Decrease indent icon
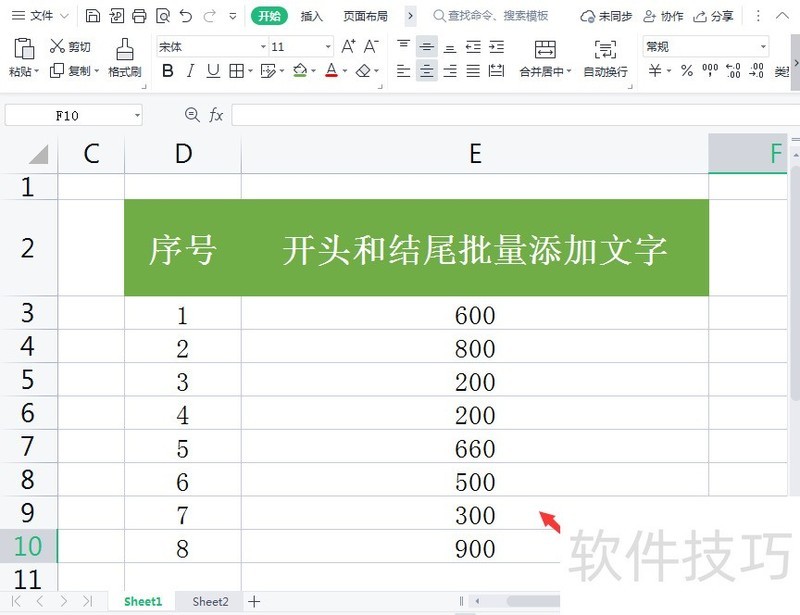This screenshot has width=800, height=615. pos(473,47)
